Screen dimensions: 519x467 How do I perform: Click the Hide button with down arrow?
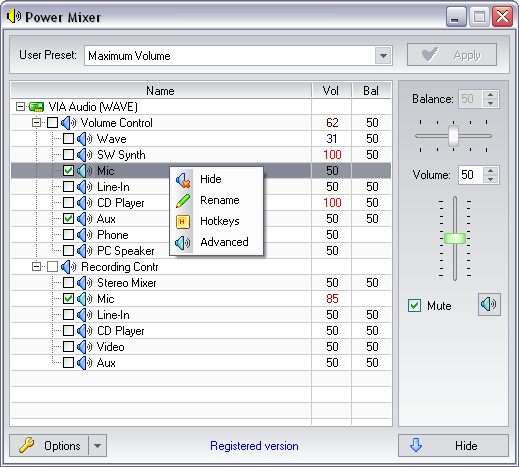pos(453,445)
